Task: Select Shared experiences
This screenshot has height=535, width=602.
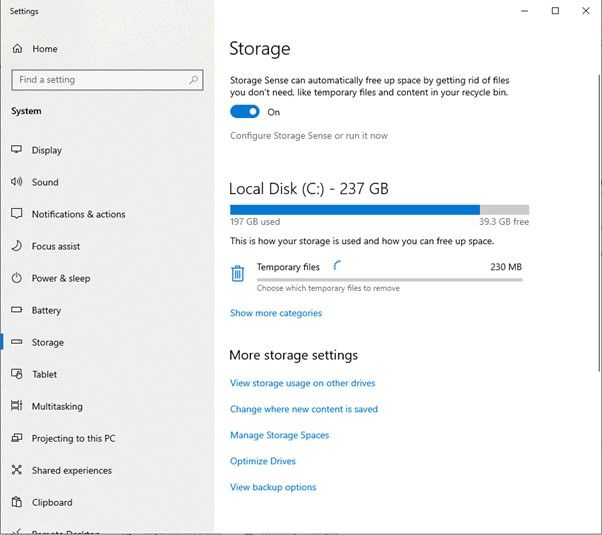Action: [x=72, y=470]
